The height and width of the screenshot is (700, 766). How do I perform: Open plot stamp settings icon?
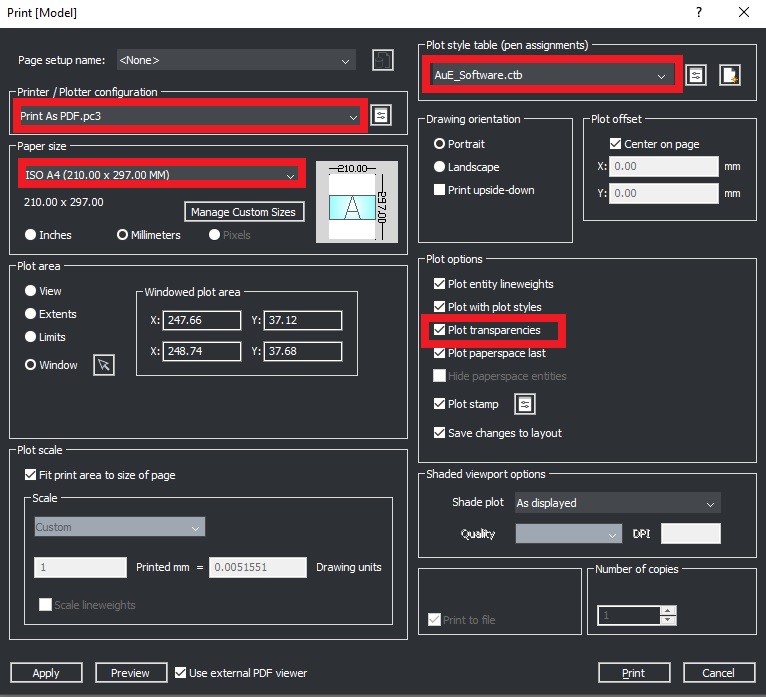tap(525, 404)
